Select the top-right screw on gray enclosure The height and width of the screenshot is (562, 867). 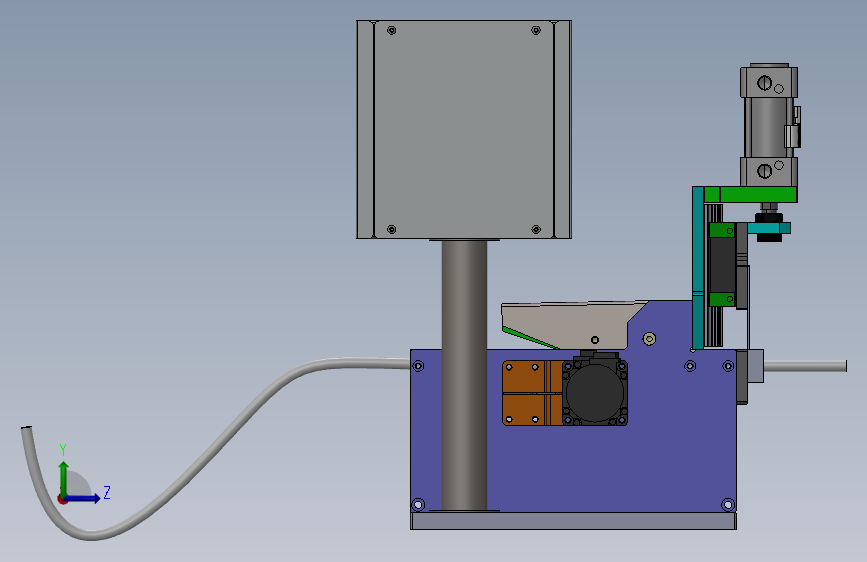coord(536,30)
